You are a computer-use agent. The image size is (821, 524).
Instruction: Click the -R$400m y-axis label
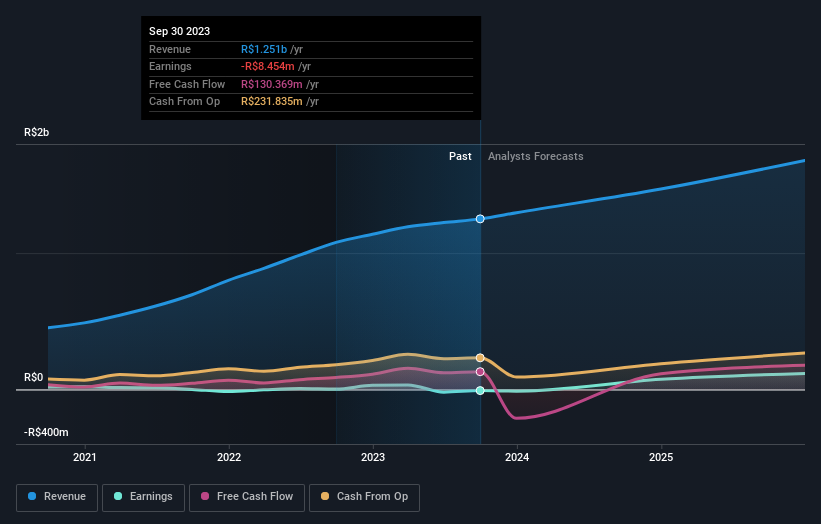(x=46, y=432)
